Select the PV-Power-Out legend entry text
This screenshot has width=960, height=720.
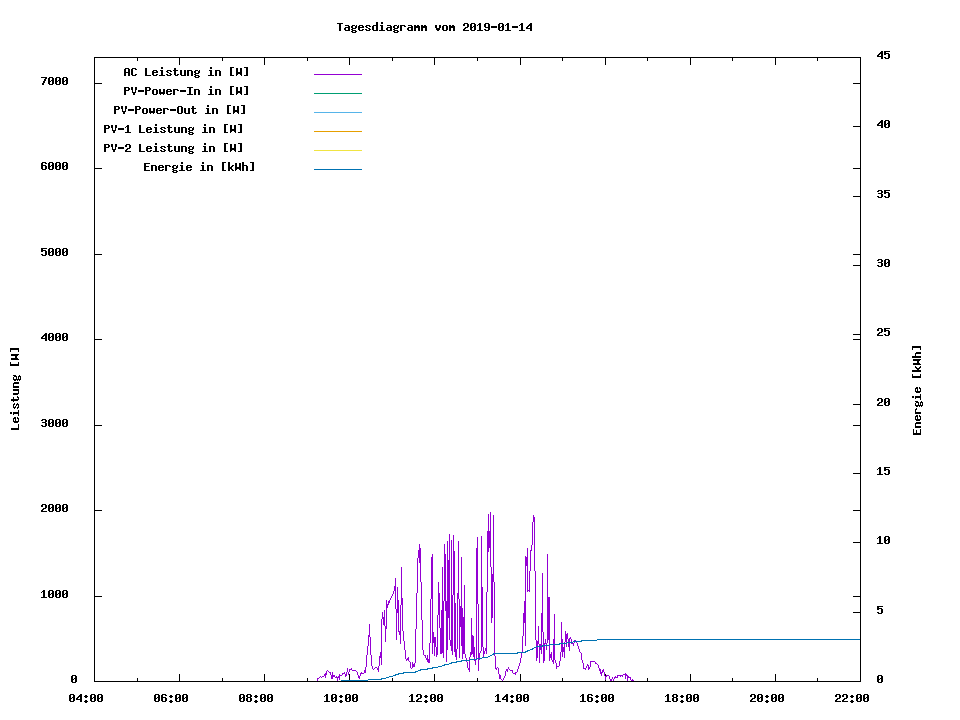pos(180,110)
